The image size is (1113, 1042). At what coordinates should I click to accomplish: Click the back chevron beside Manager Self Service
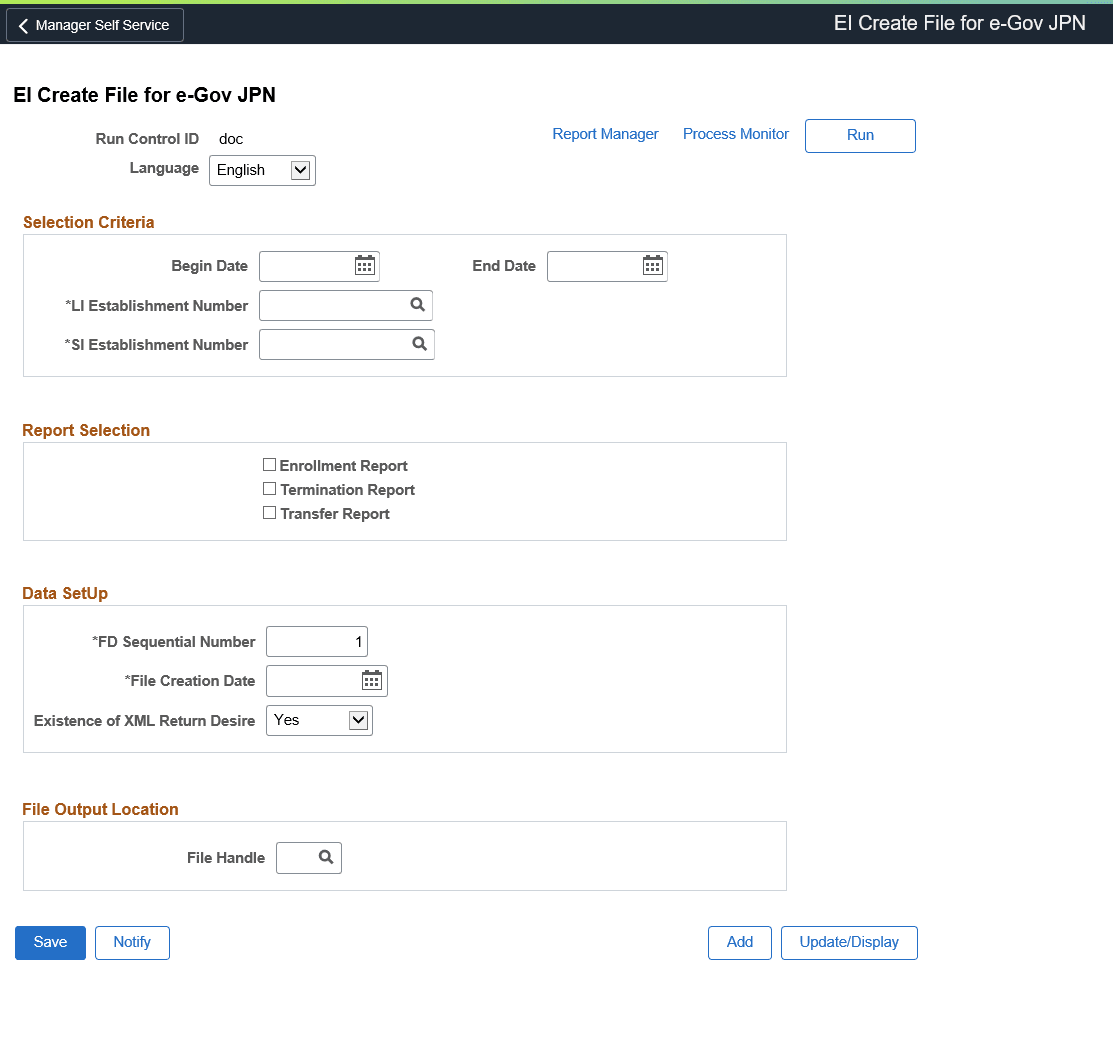(23, 24)
